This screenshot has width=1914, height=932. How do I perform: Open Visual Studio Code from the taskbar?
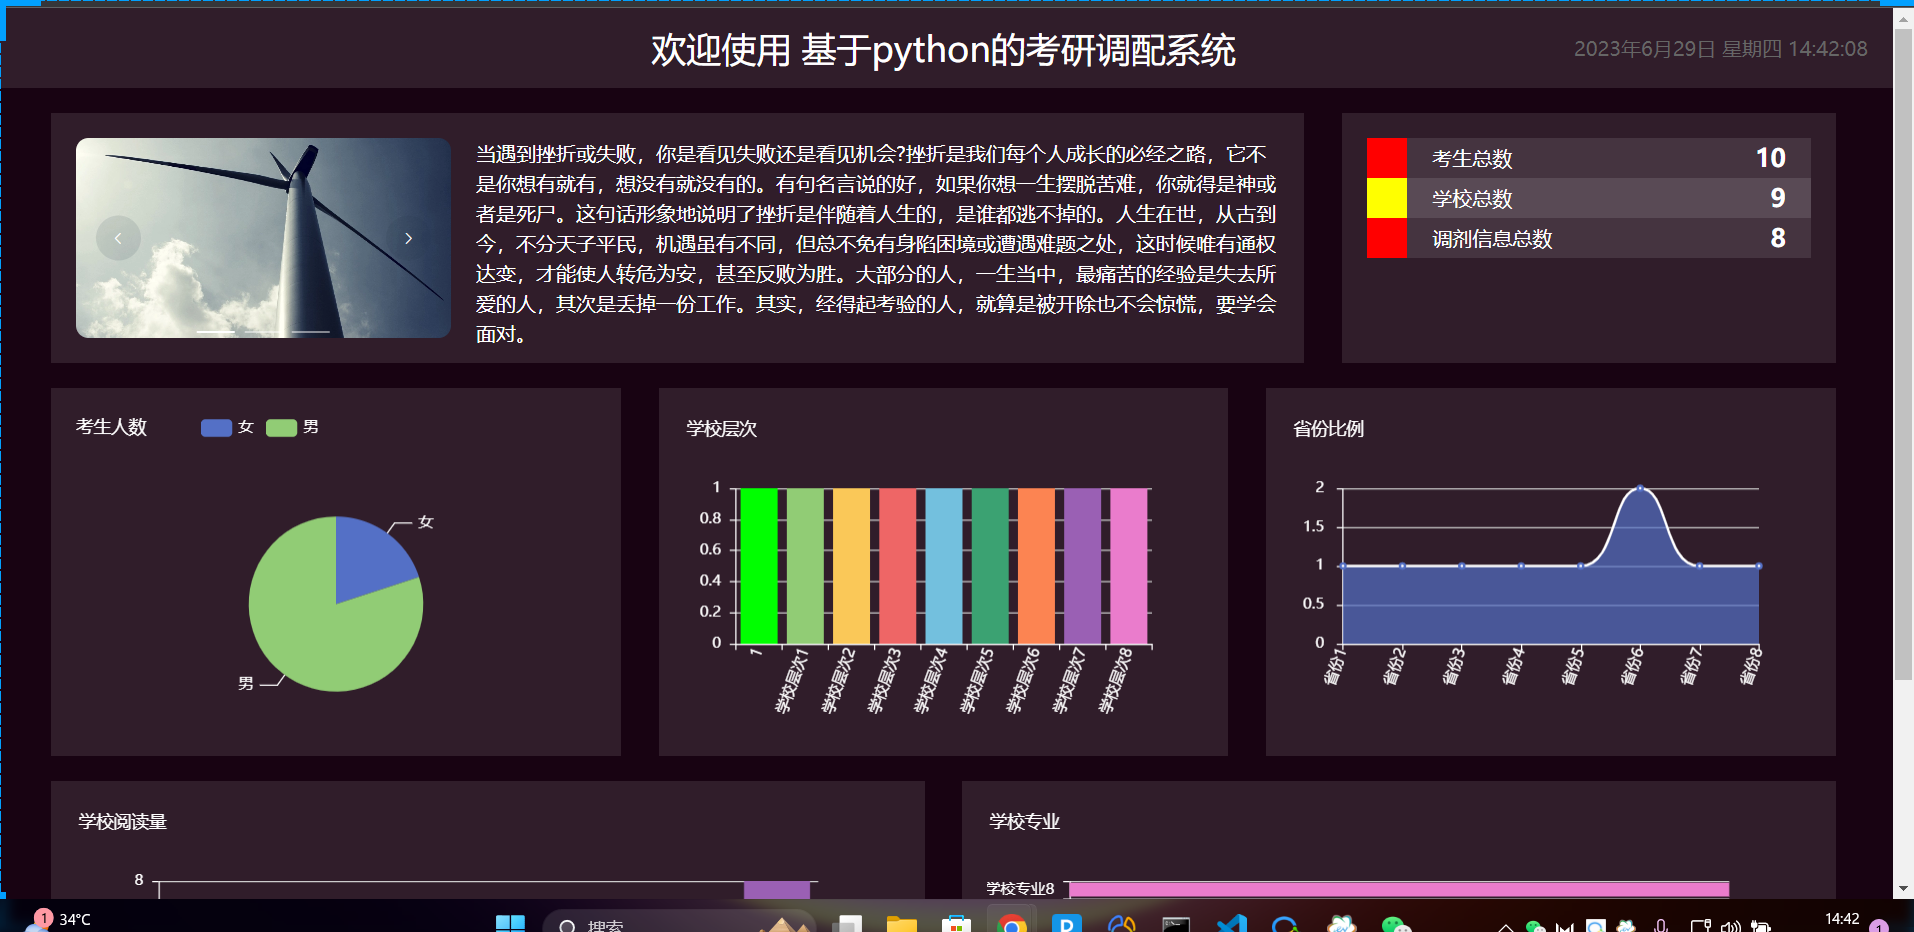point(1231,924)
